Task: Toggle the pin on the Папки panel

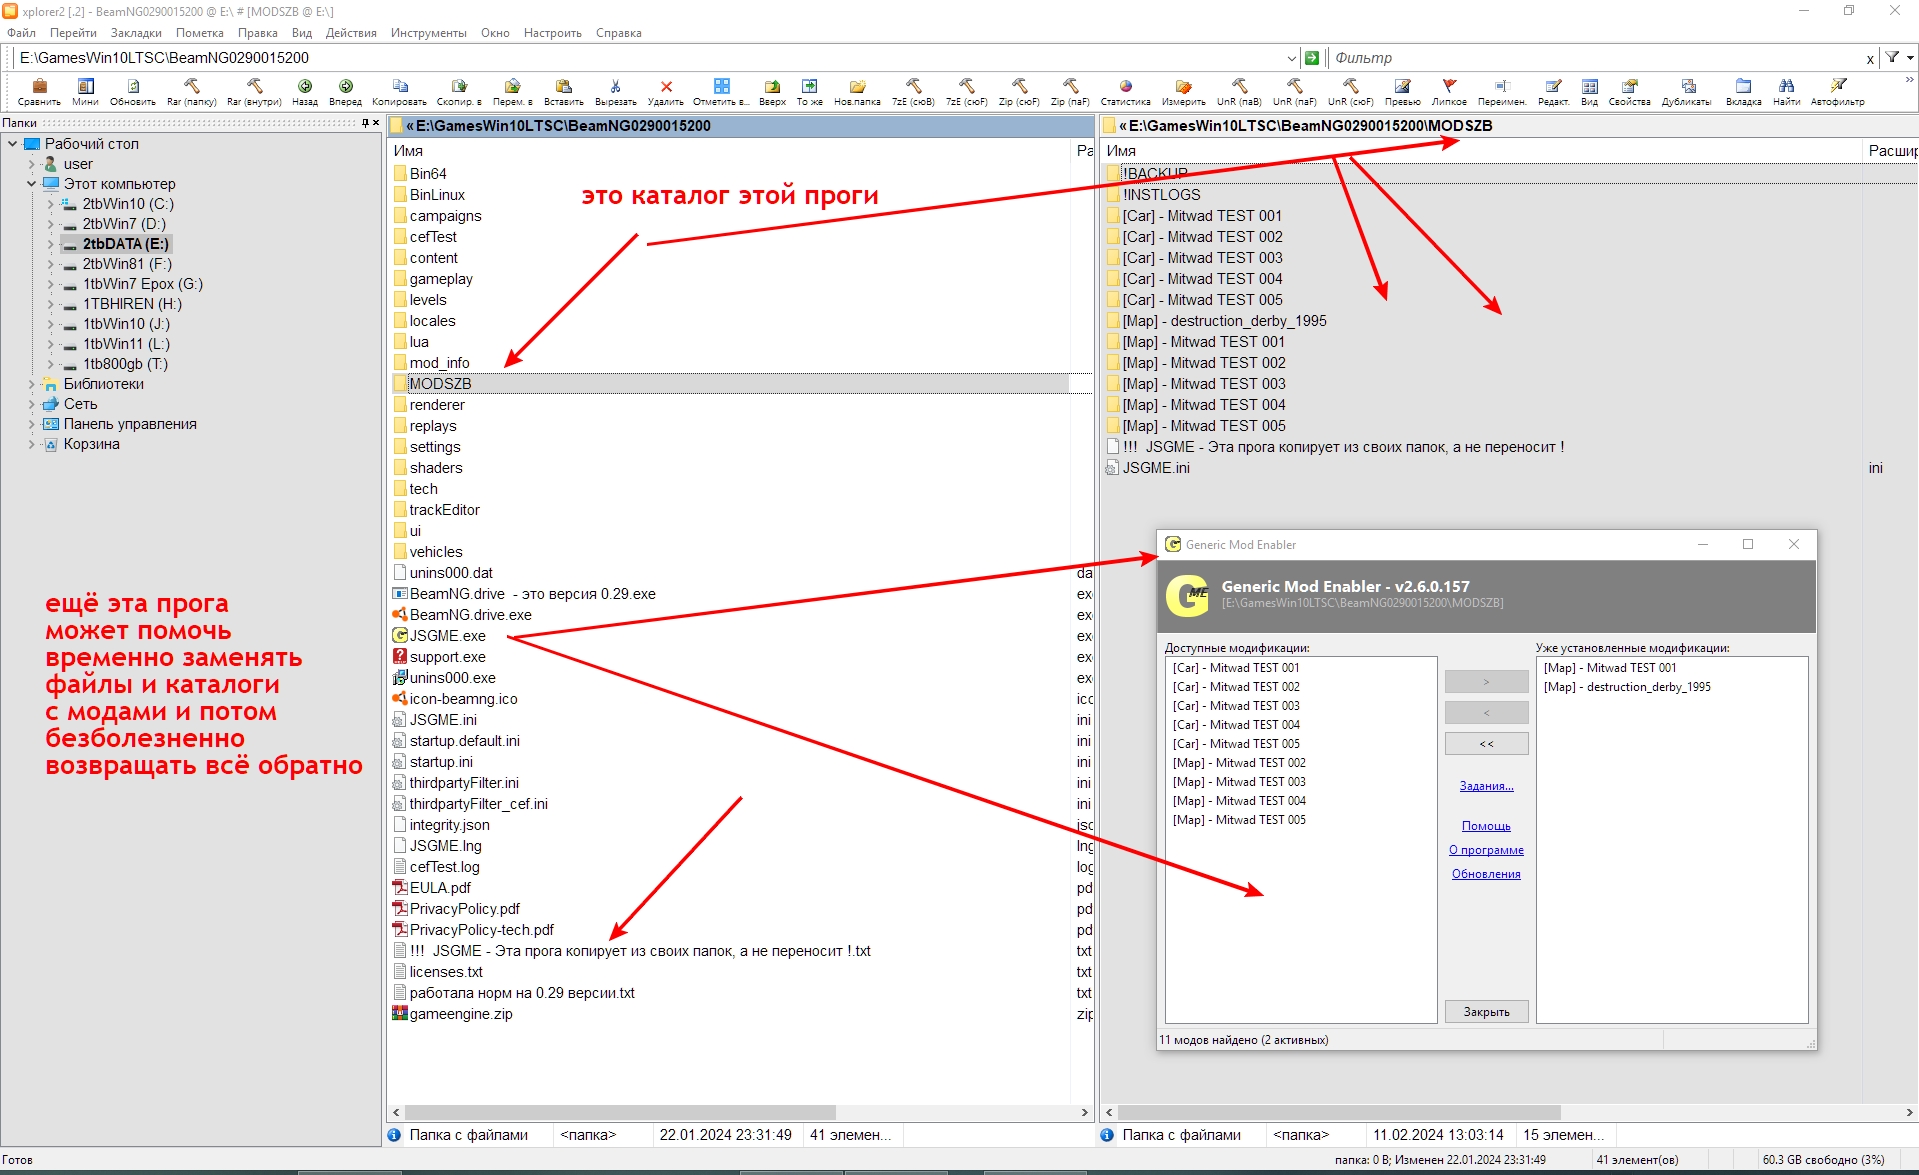Action: point(365,123)
